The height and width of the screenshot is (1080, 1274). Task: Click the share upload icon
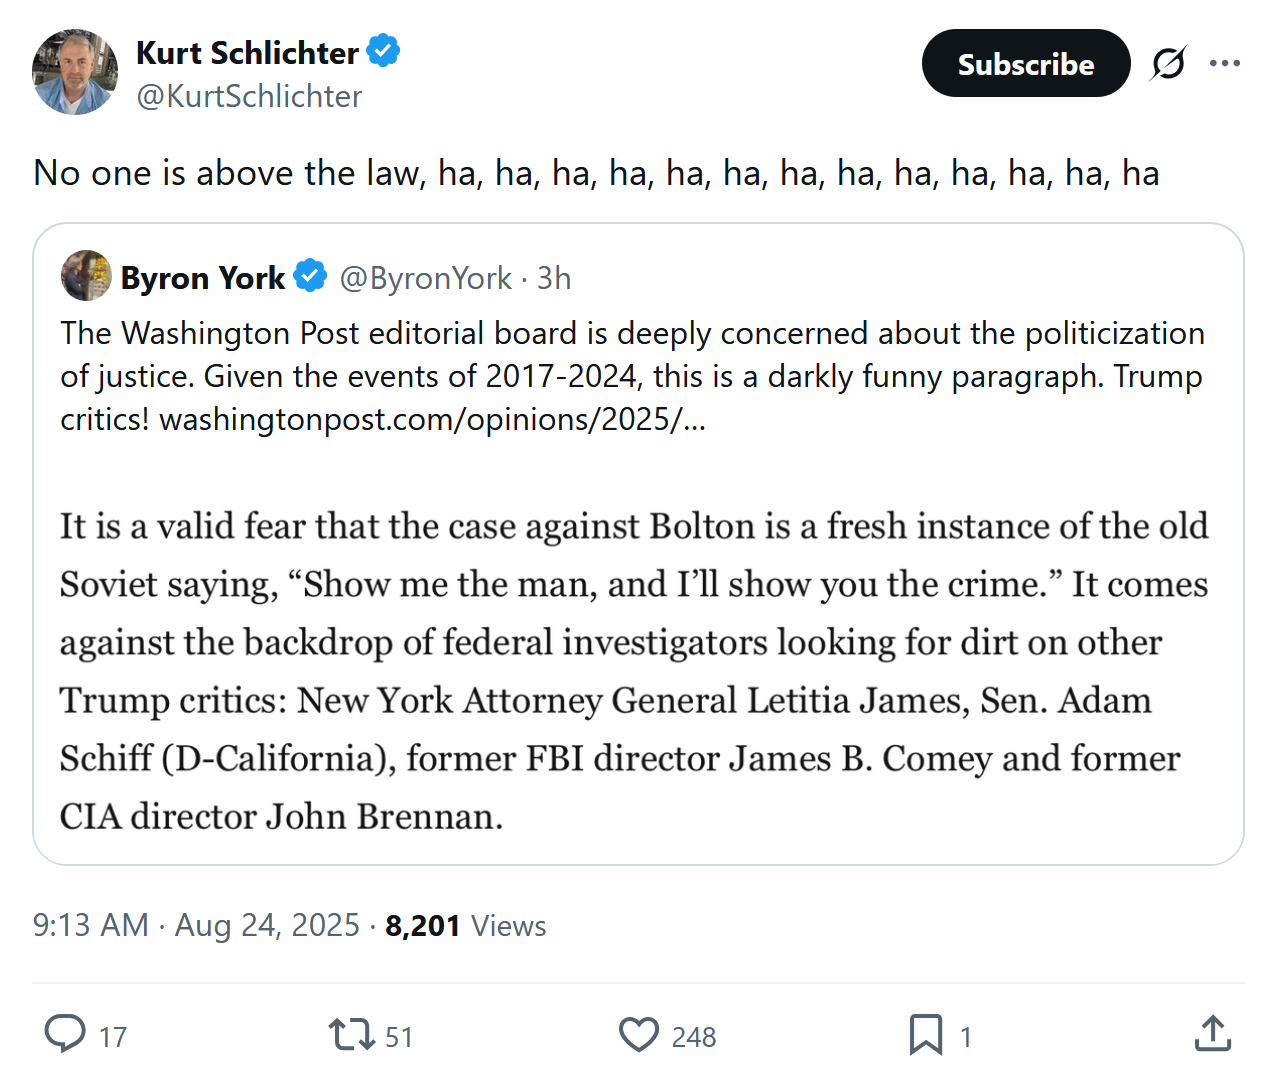[1212, 1034]
